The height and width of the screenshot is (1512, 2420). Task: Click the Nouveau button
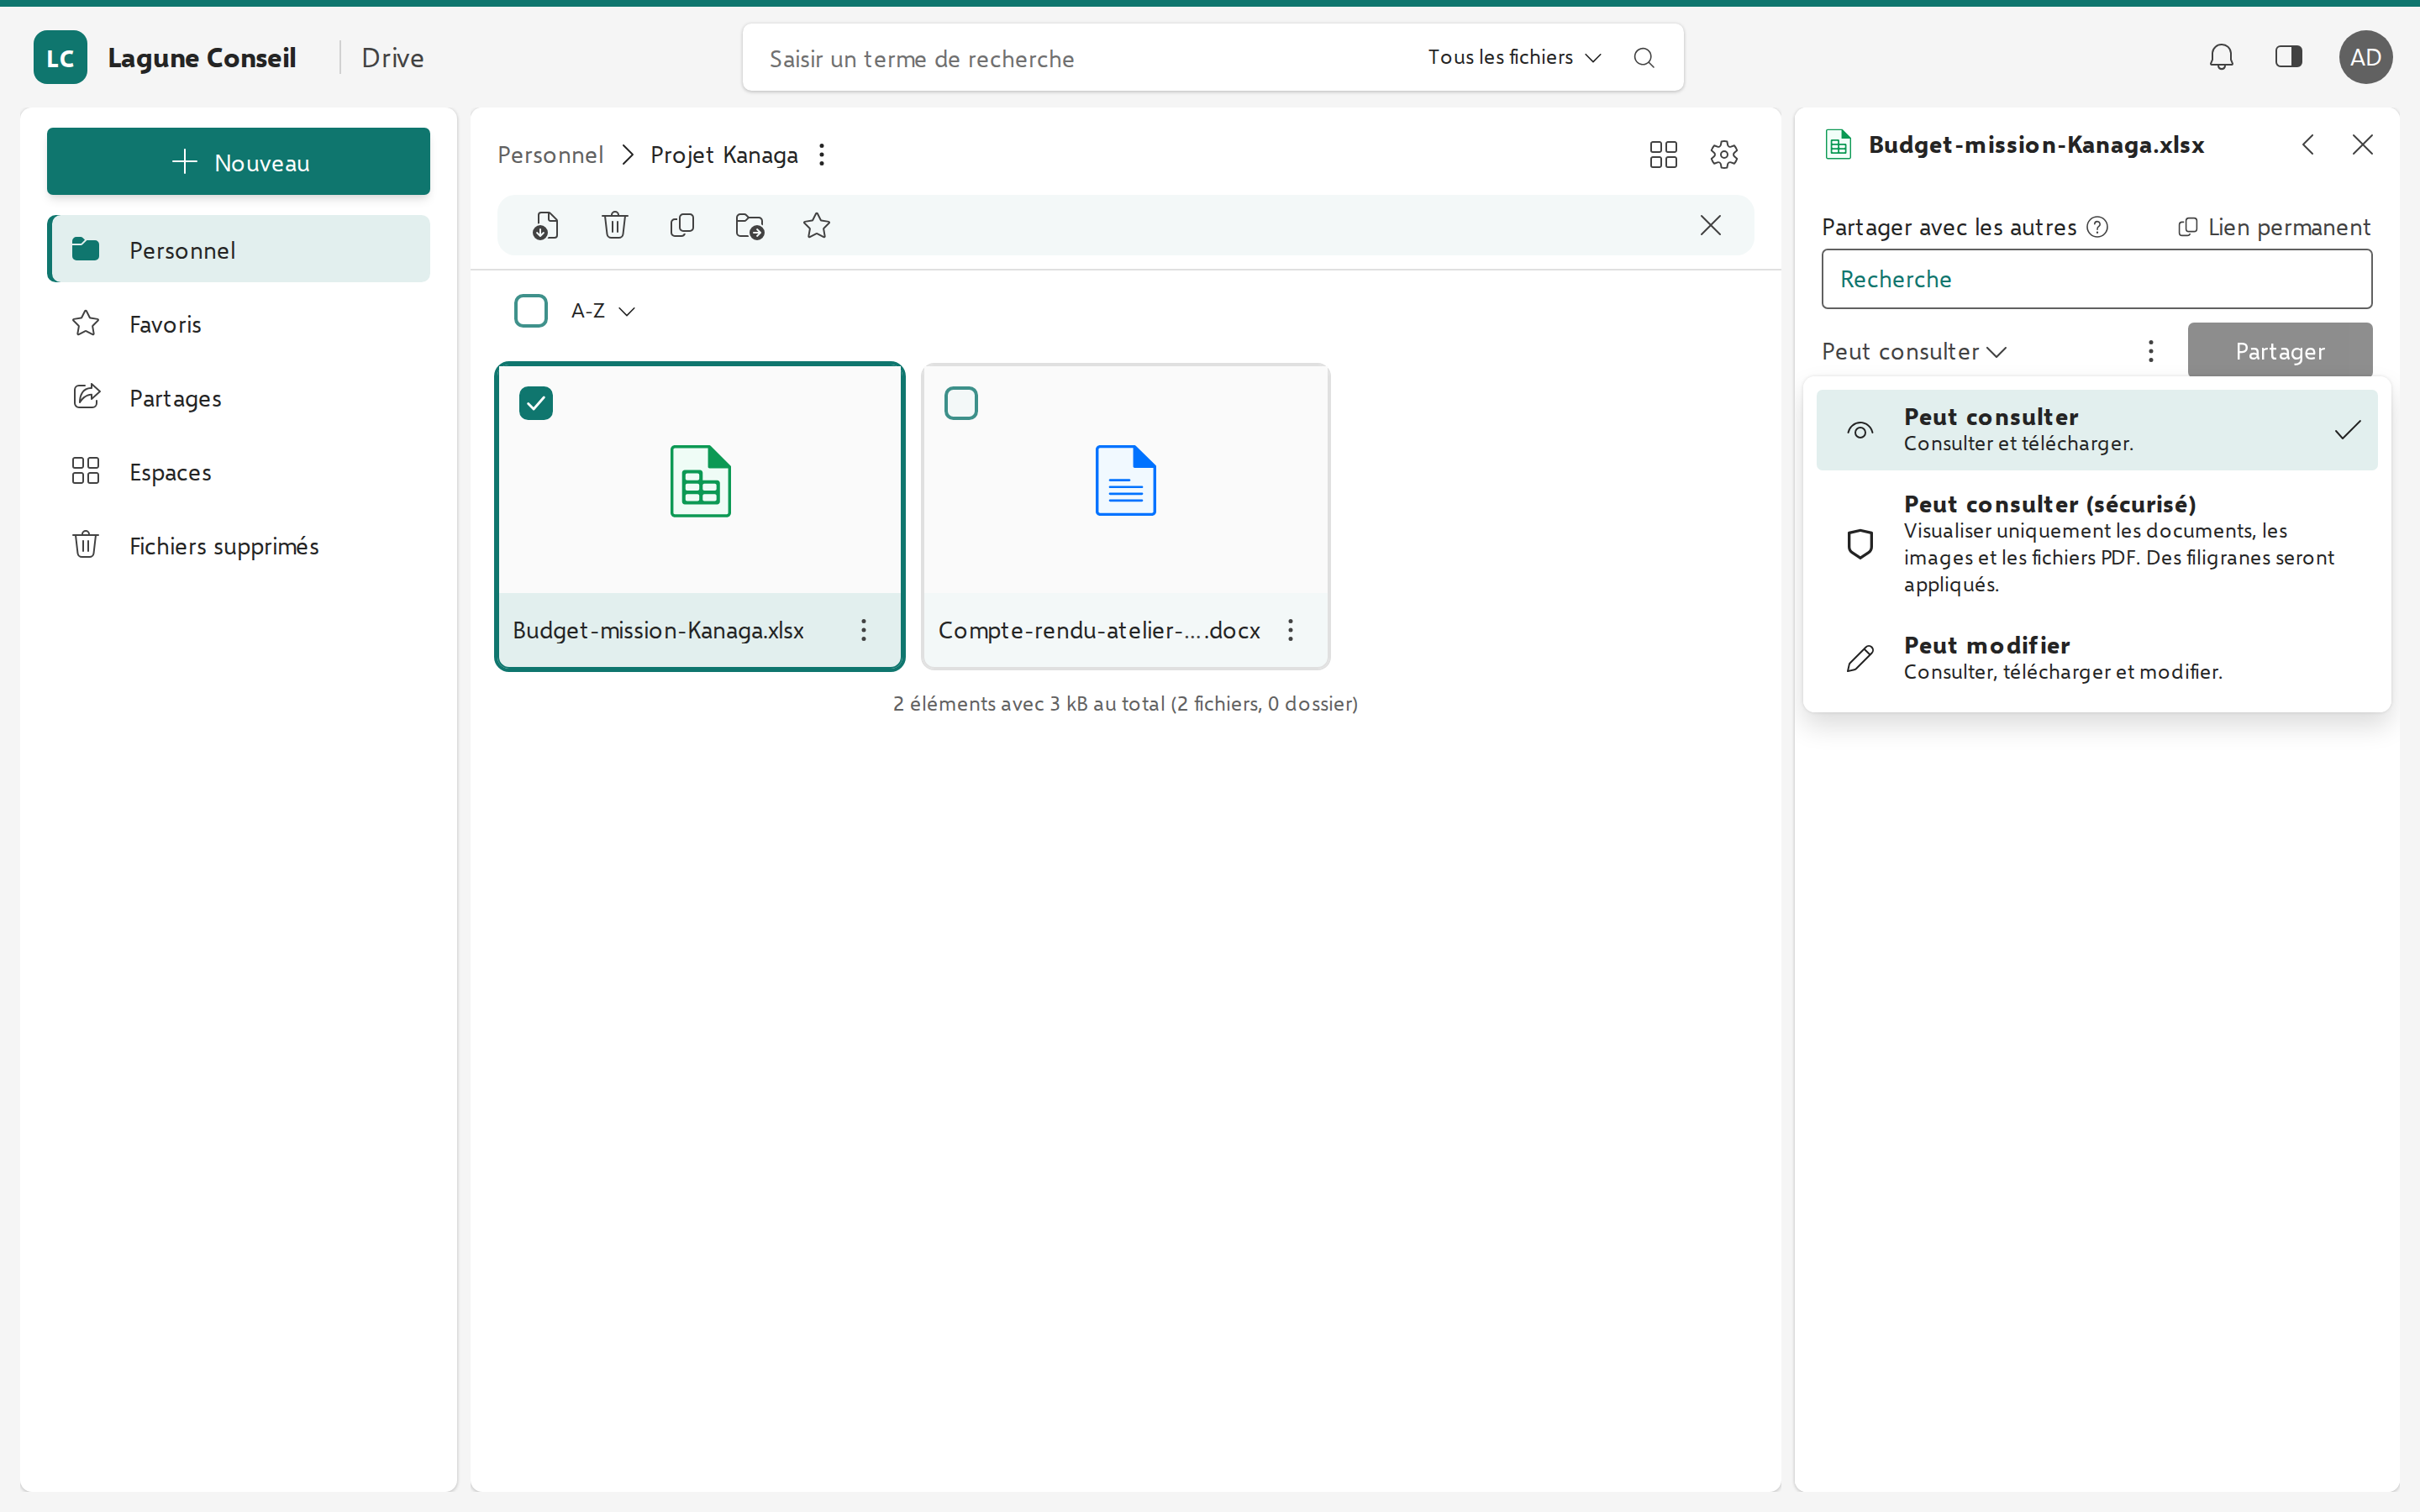pyautogui.click(x=239, y=161)
